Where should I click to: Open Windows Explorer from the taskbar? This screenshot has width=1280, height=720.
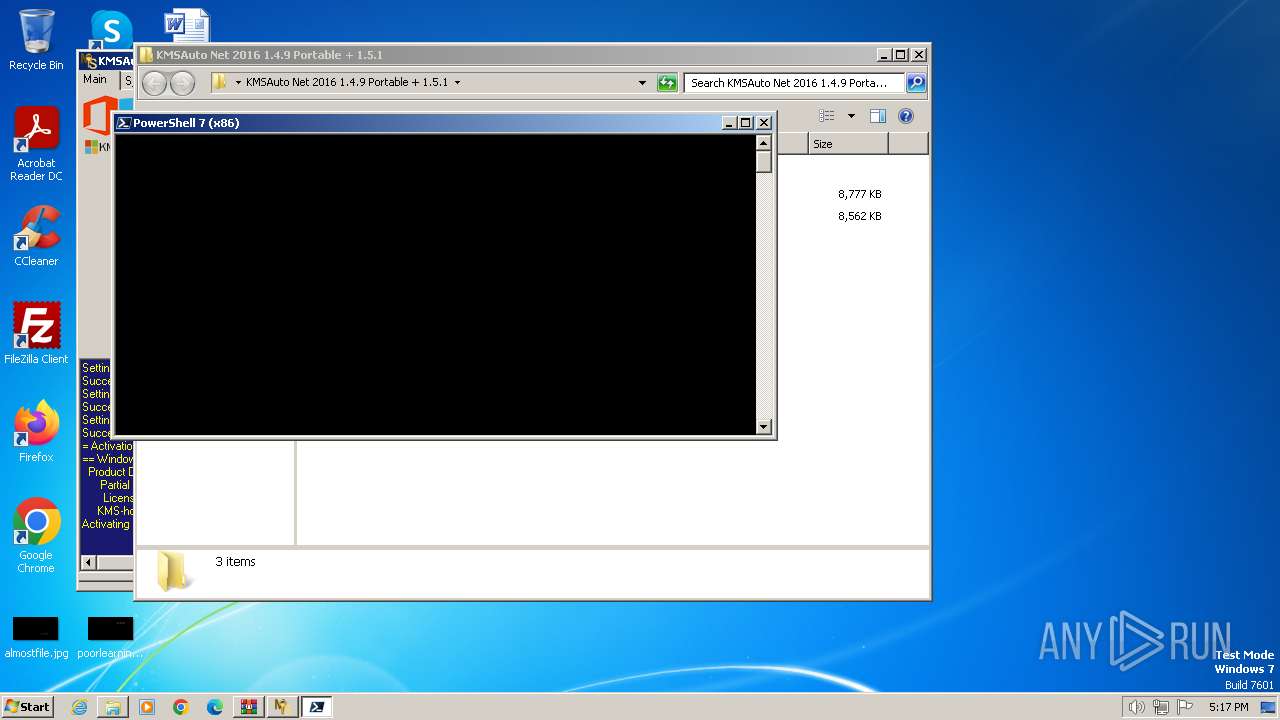113,707
